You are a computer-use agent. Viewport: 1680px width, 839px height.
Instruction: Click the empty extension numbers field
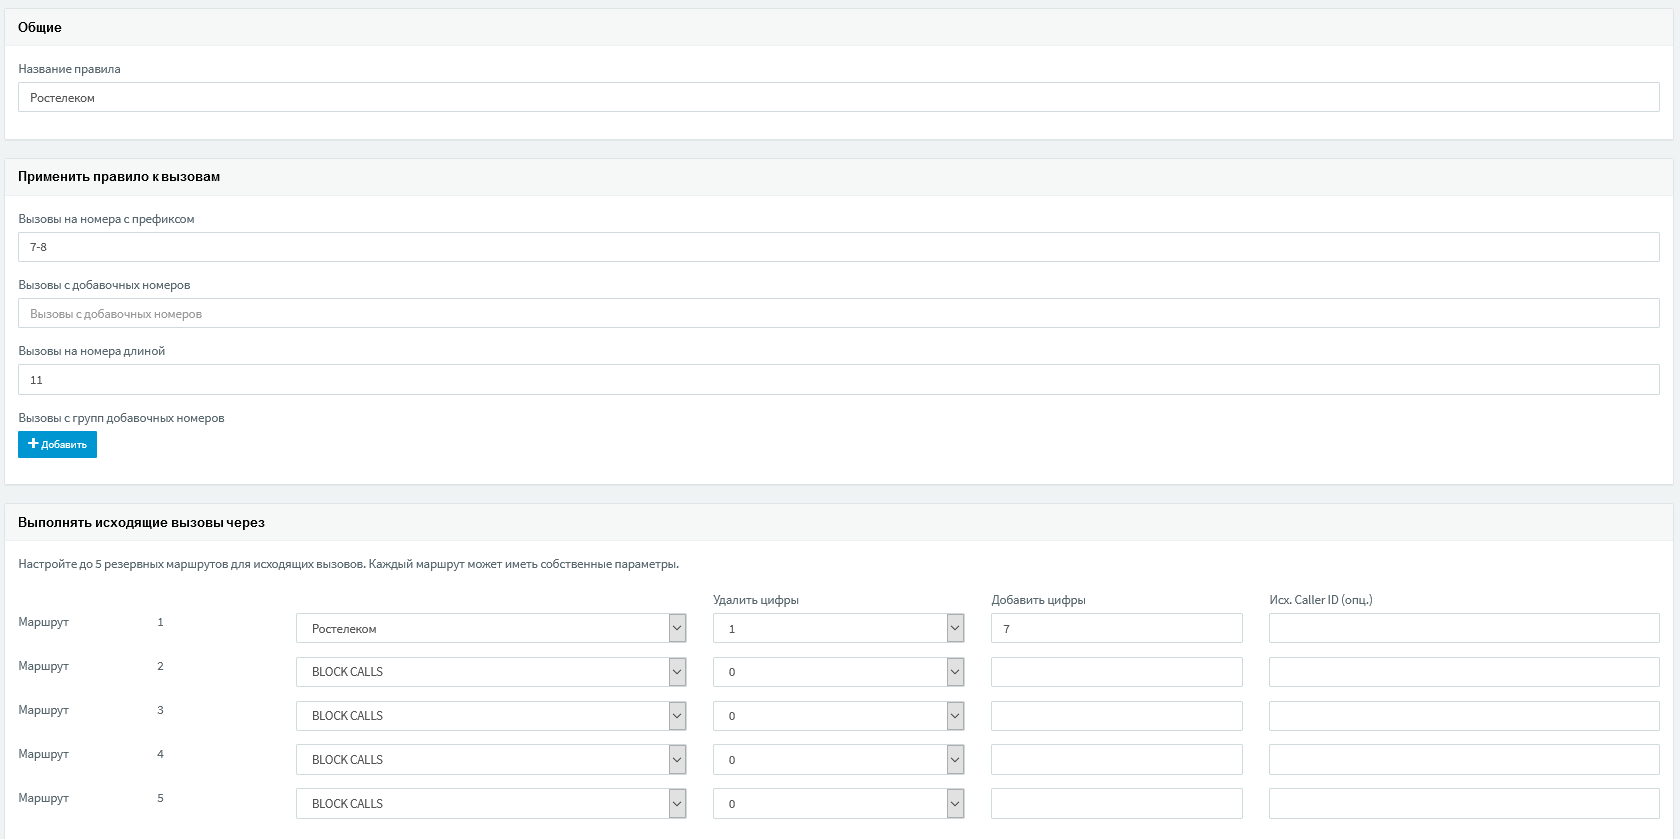tap(839, 313)
